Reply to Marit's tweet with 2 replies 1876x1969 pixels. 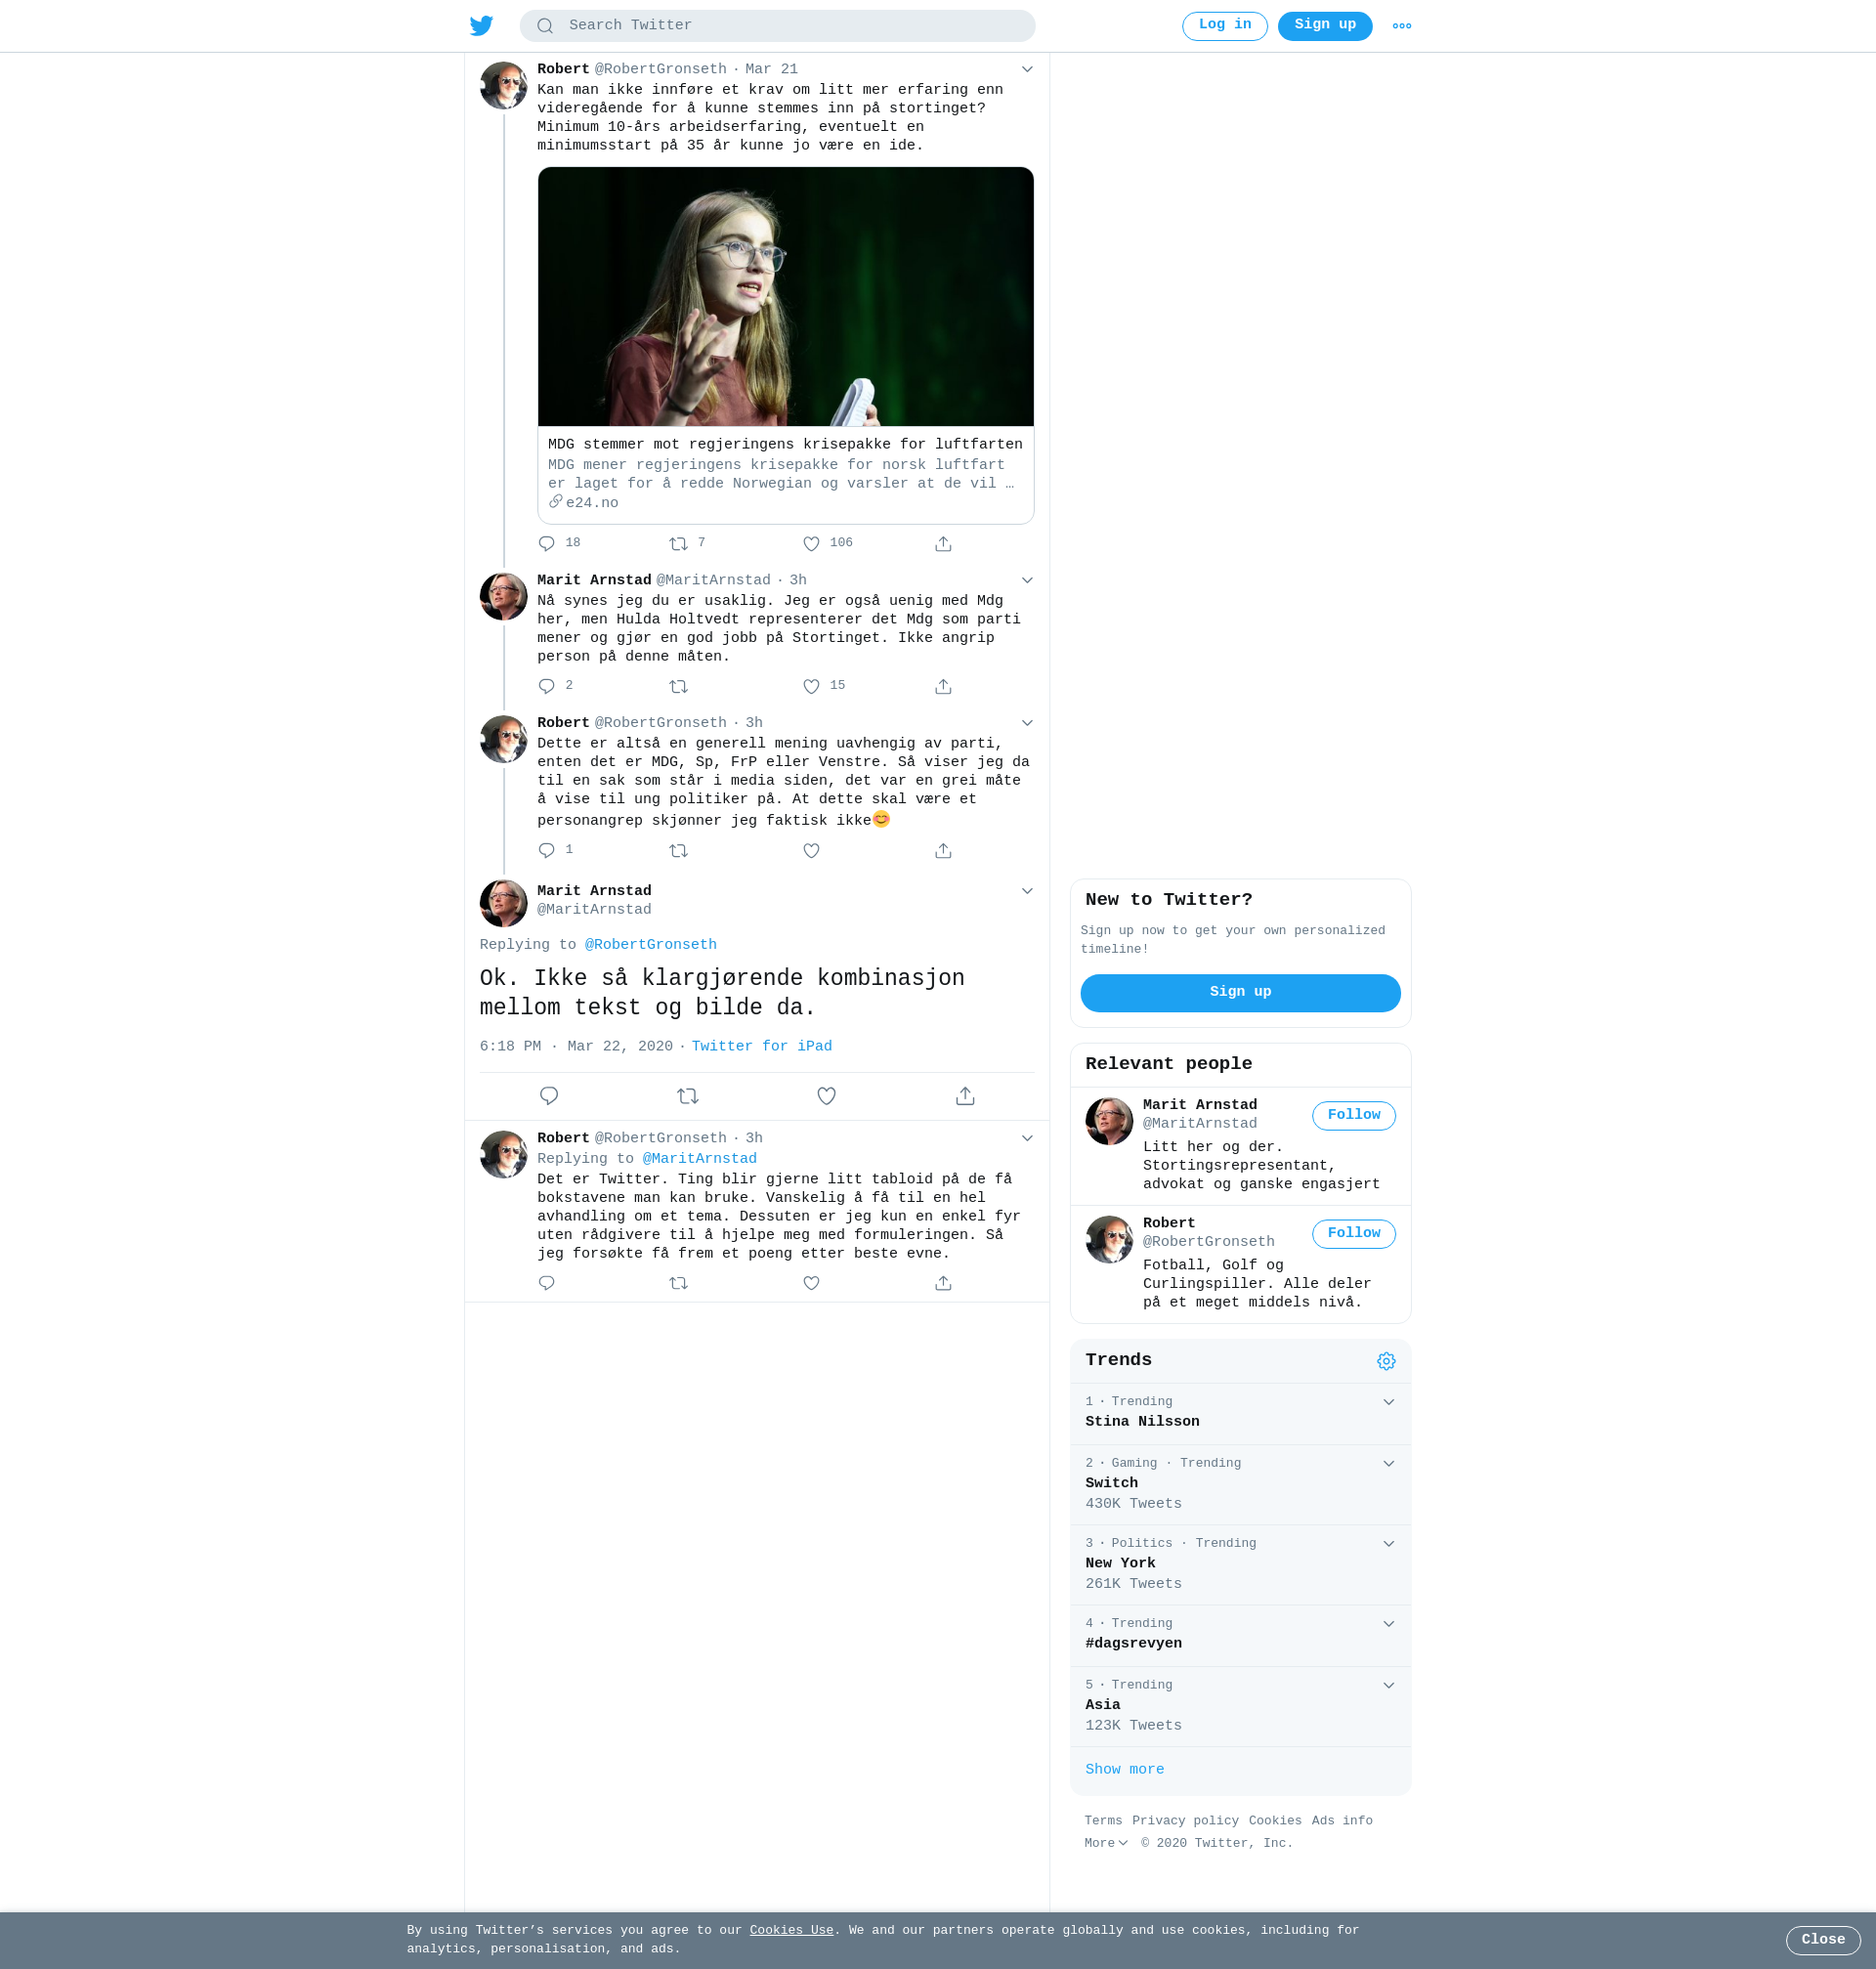click(546, 687)
